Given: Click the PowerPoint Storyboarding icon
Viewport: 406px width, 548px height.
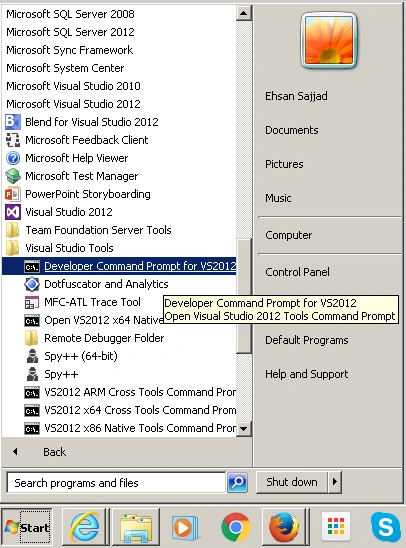Looking at the screenshot, I should coord(13,194).
